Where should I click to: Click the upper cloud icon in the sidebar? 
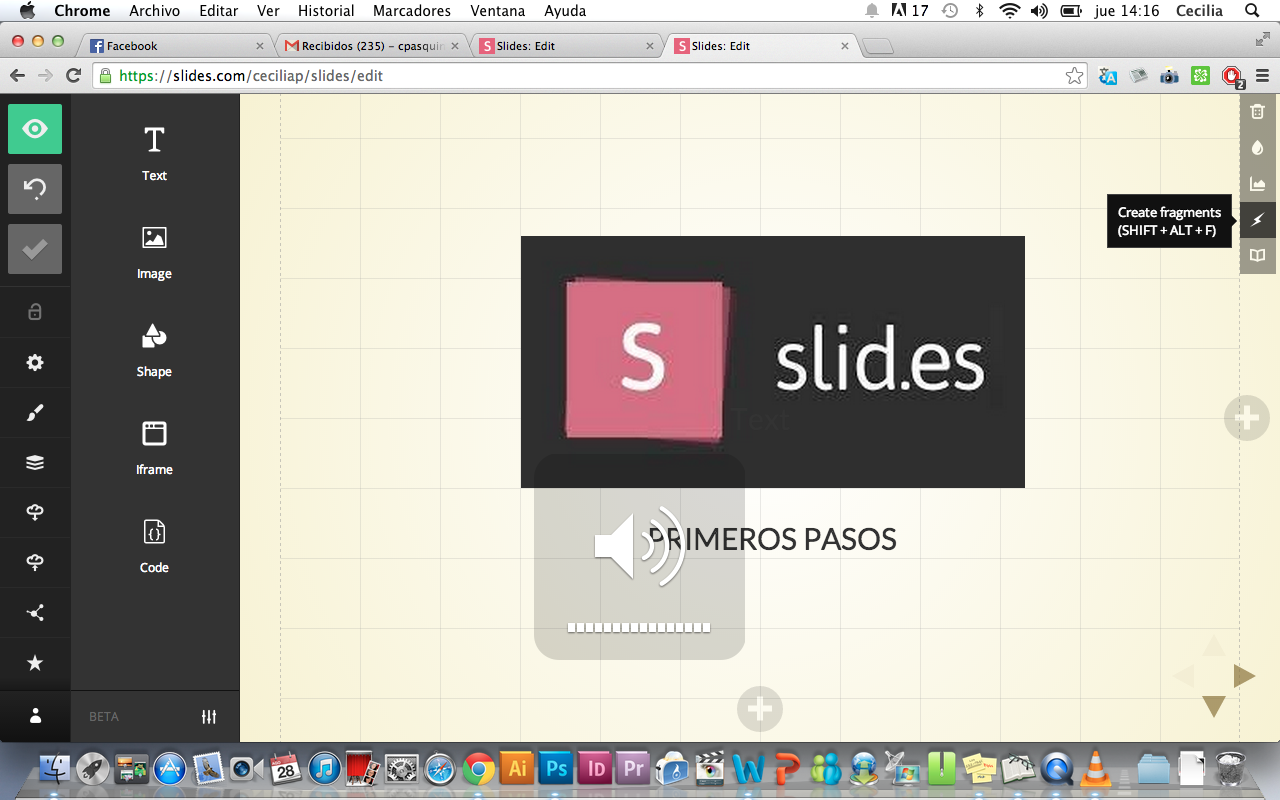point(35,512)
